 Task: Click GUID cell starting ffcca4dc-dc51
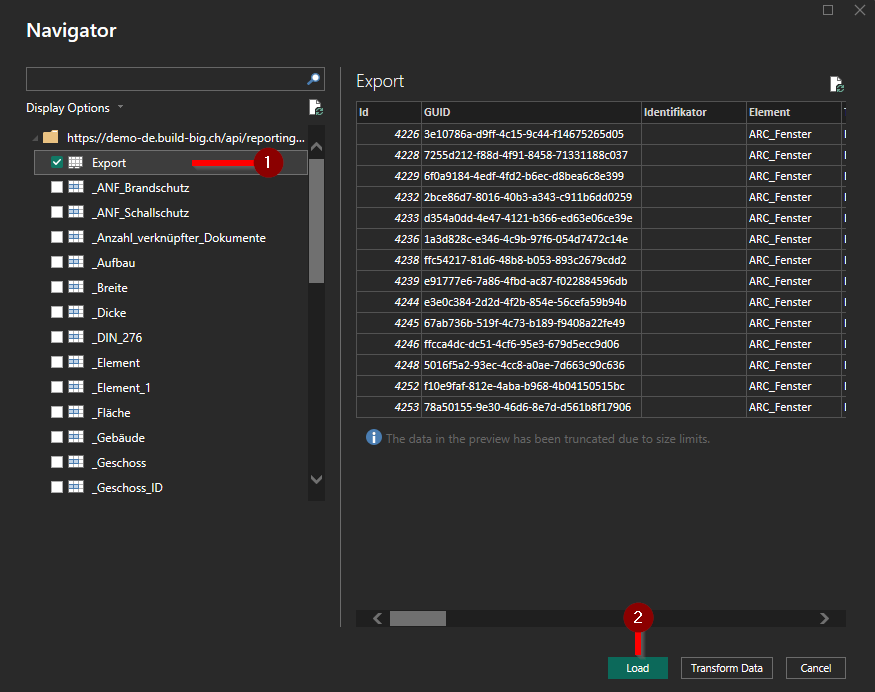pyautogui.click(x=531, y=344)
